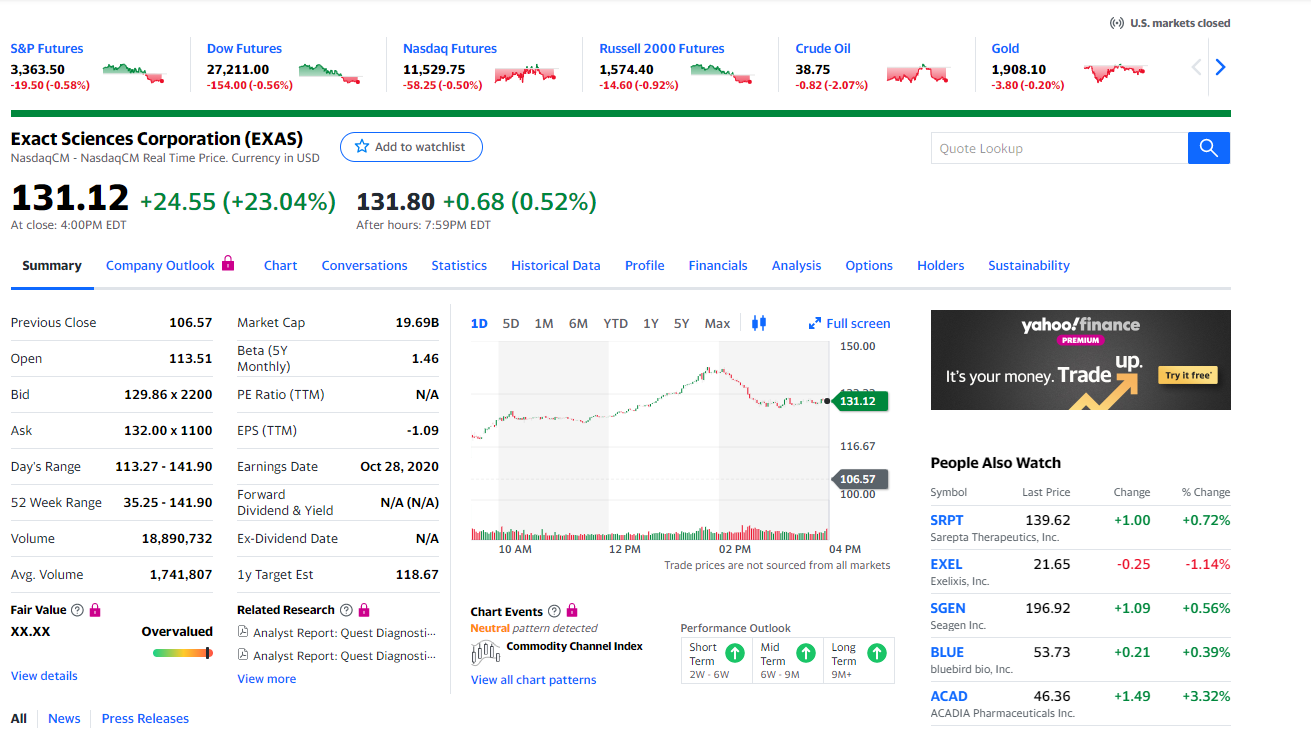
Task: Click the blue search magnifier button
Action: tap(1208, 148)
